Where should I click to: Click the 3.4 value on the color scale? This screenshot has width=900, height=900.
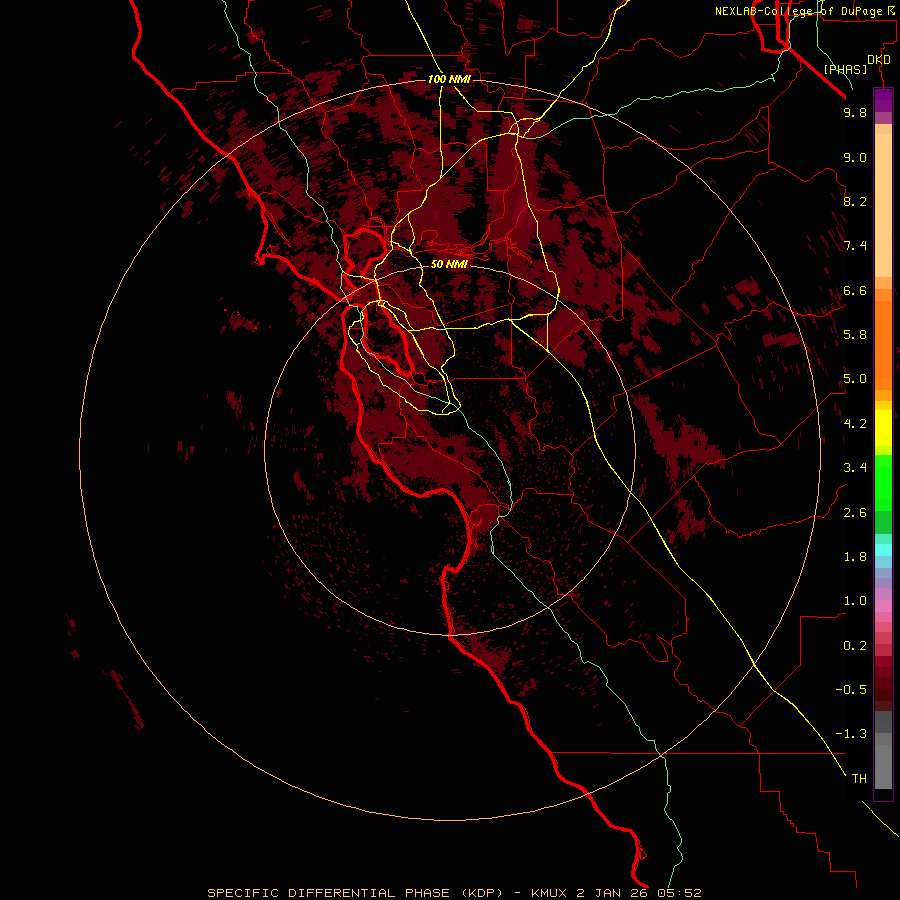[x=855, y=468]
